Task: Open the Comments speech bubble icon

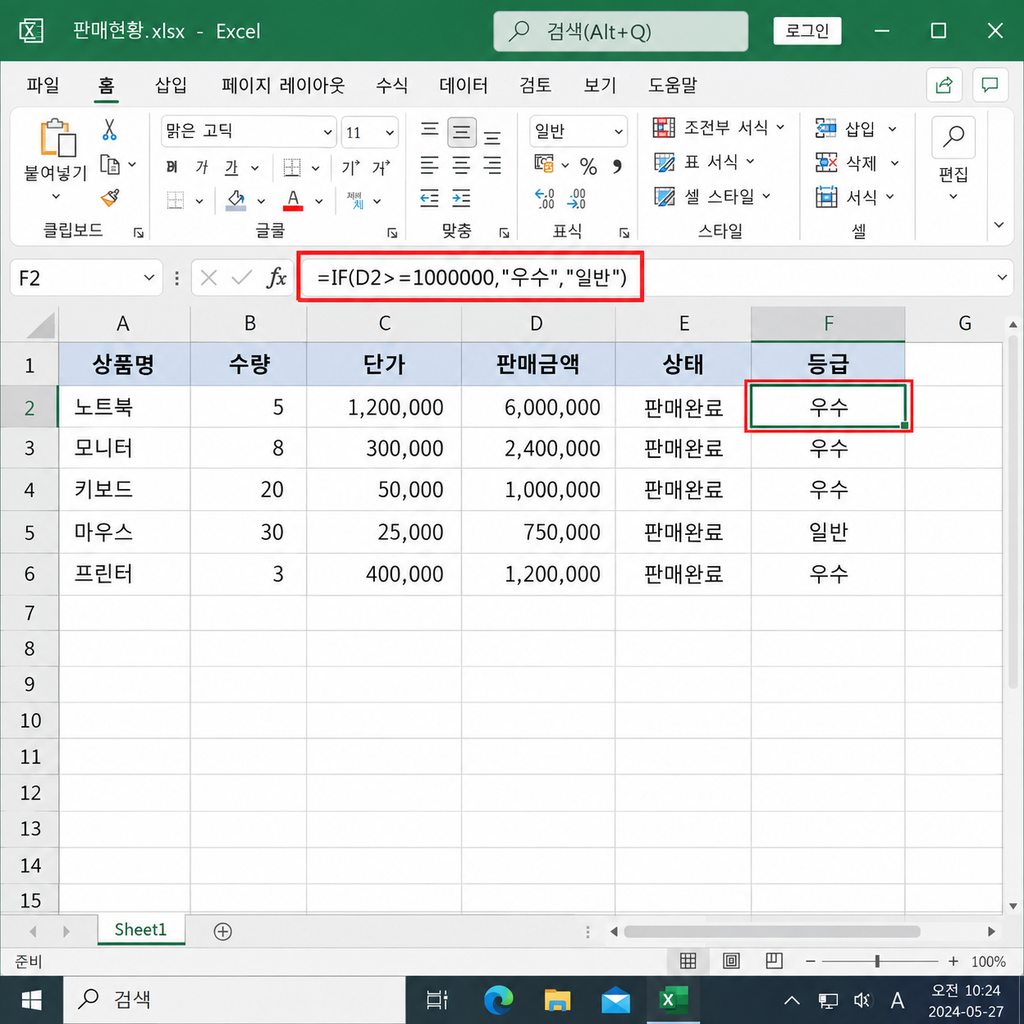Action: pyautogui.click(x=990, y=85)
